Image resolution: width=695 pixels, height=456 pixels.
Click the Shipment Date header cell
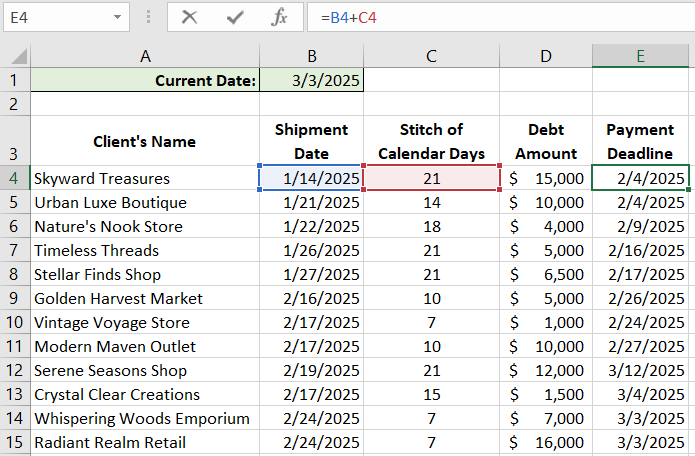click(x=312, y=141)
